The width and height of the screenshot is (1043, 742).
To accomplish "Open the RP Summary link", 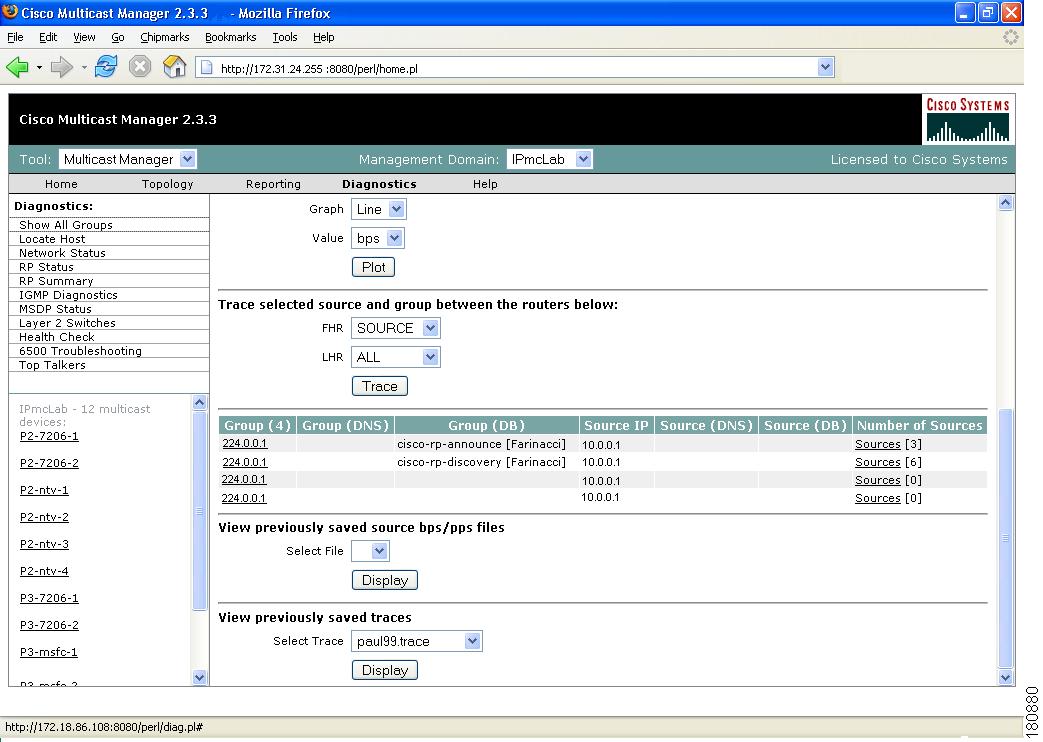I will 56,281.
